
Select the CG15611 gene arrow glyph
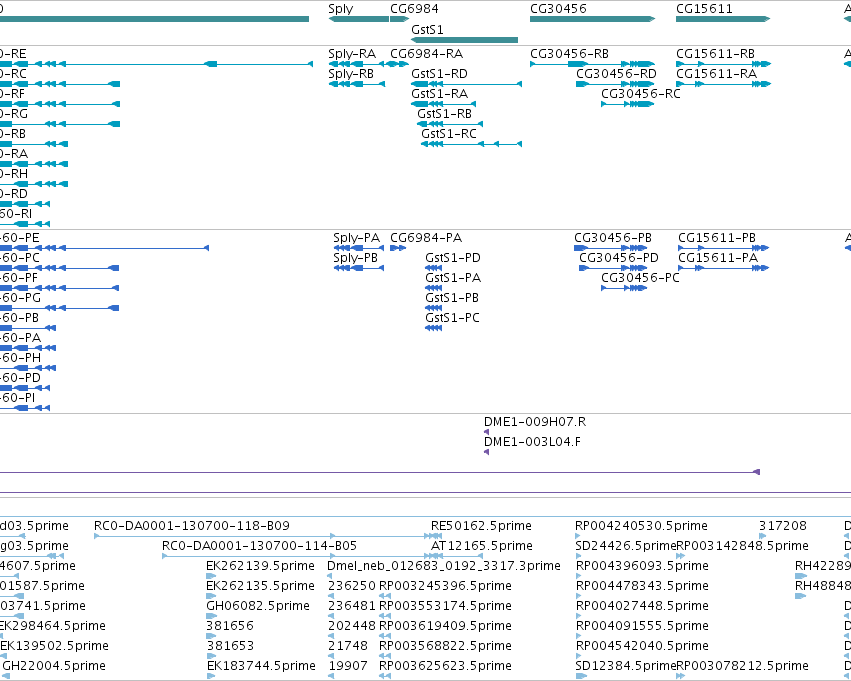723,19
